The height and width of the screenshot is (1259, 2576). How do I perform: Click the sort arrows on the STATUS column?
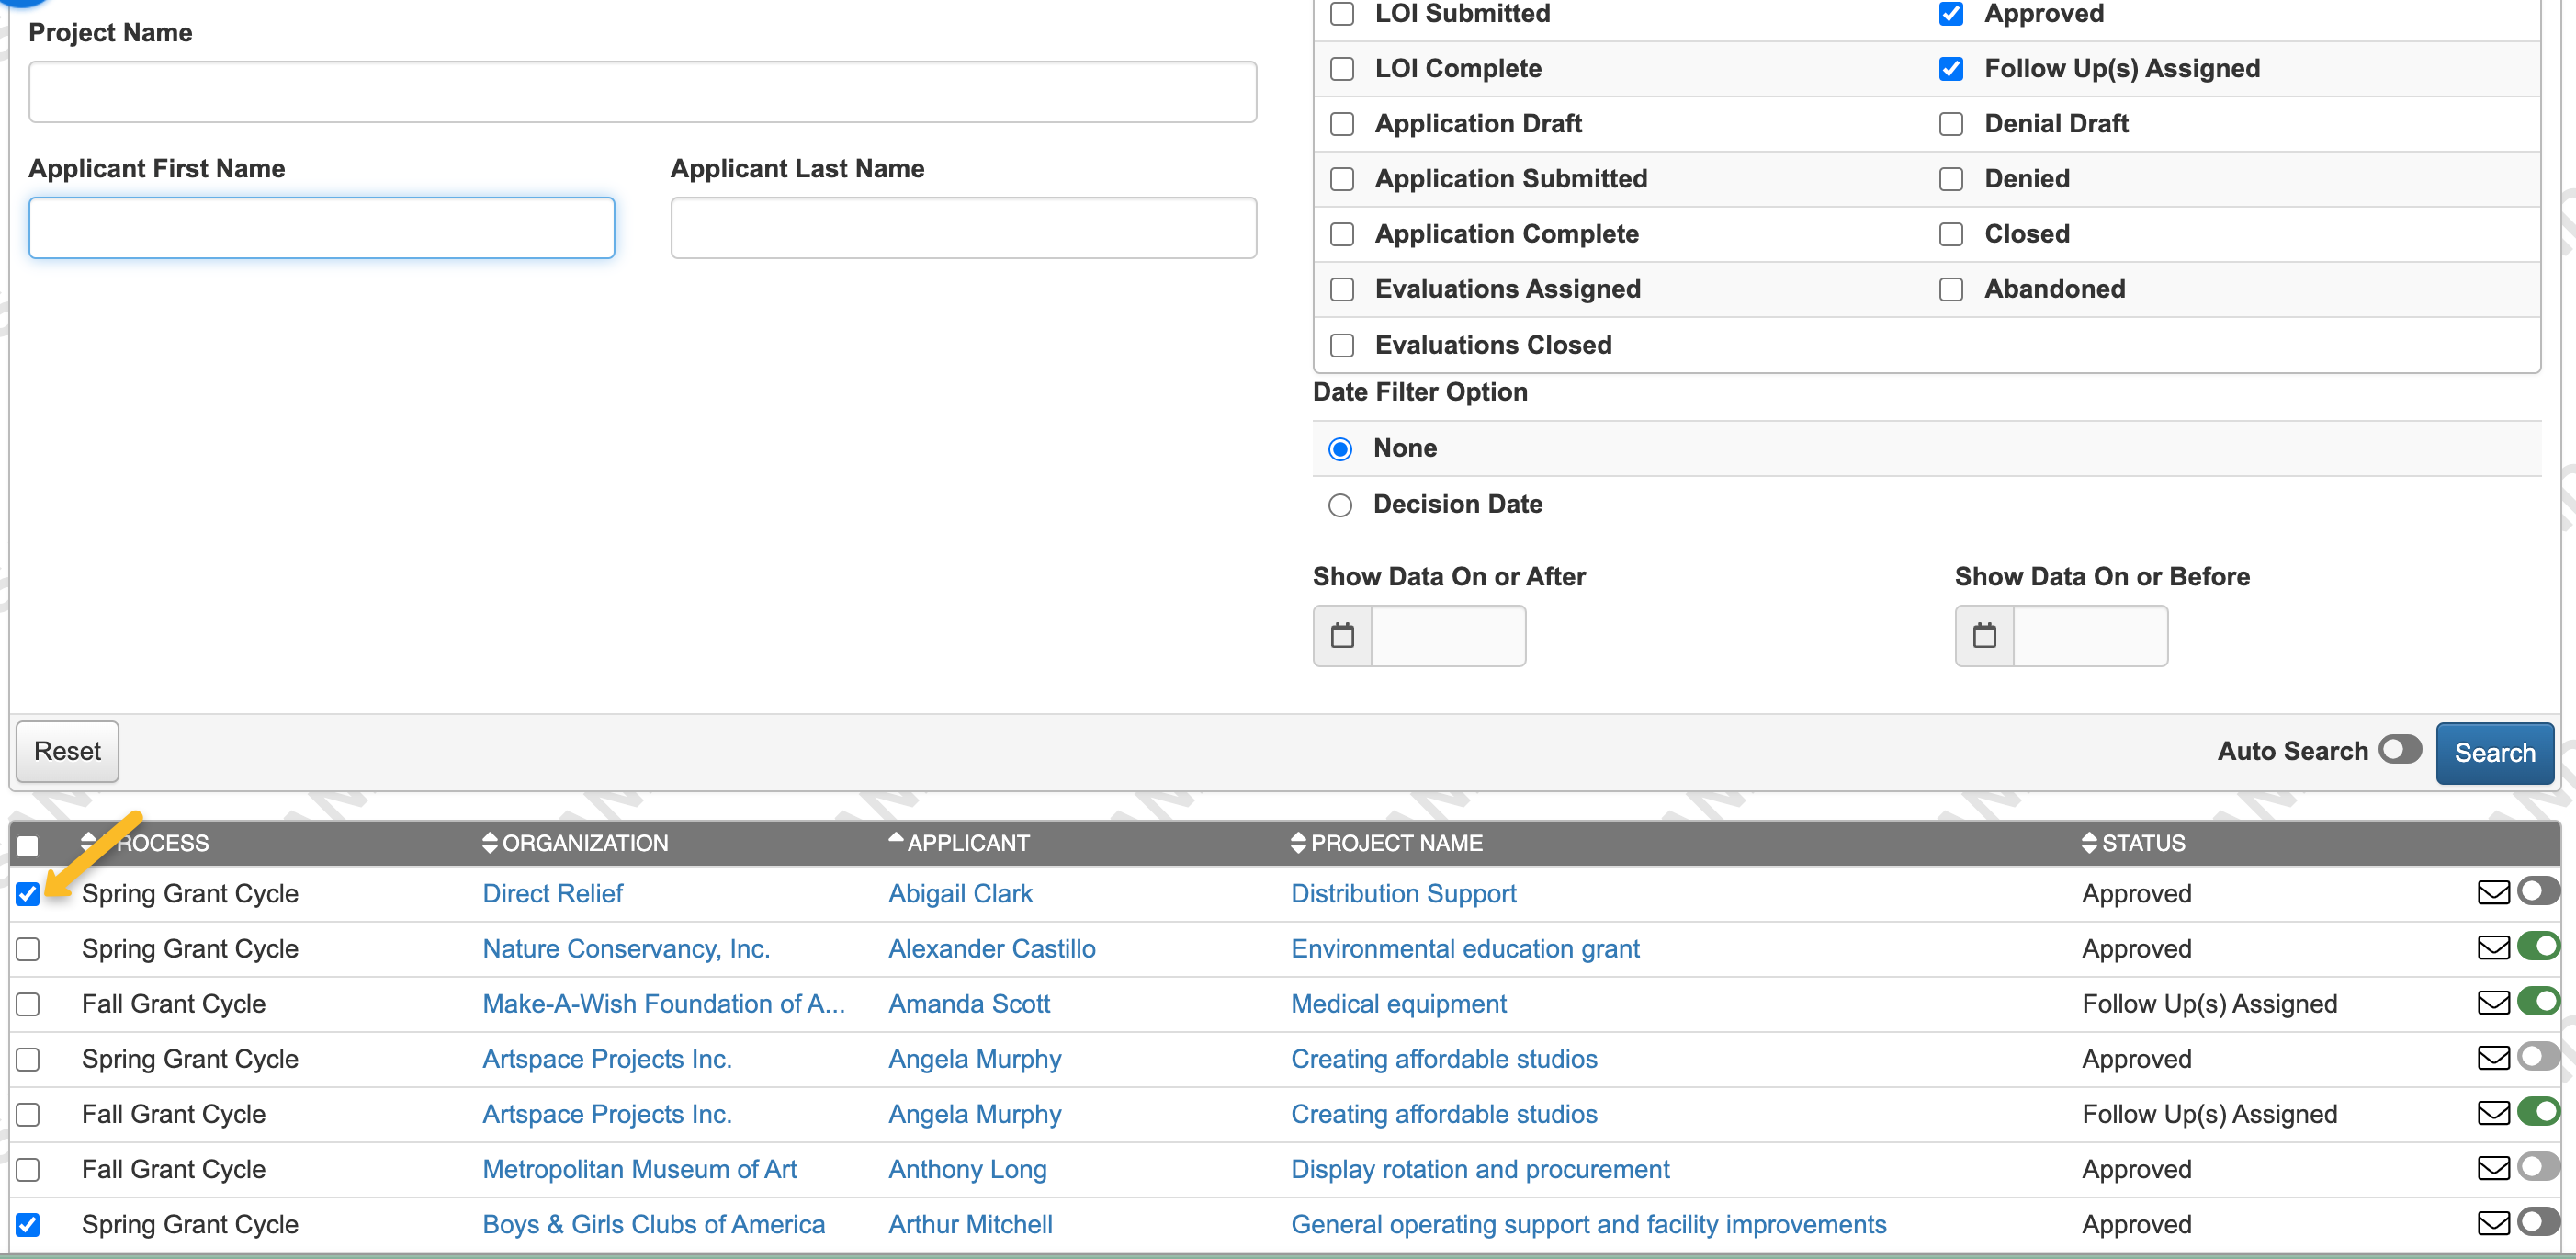tap(2089, 842)
